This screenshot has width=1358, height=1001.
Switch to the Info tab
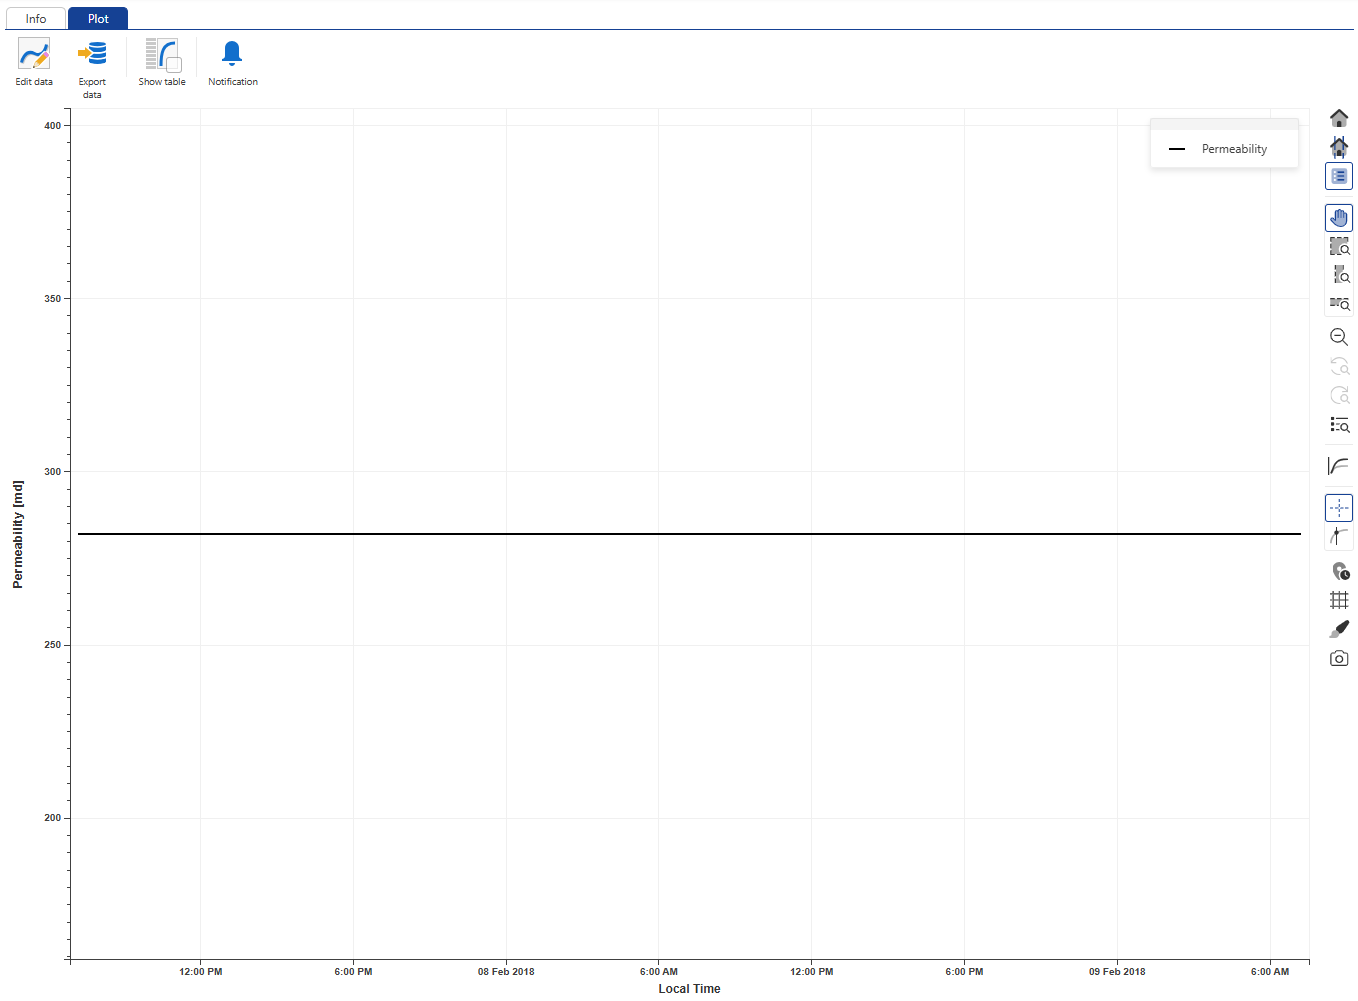[36, 19]
